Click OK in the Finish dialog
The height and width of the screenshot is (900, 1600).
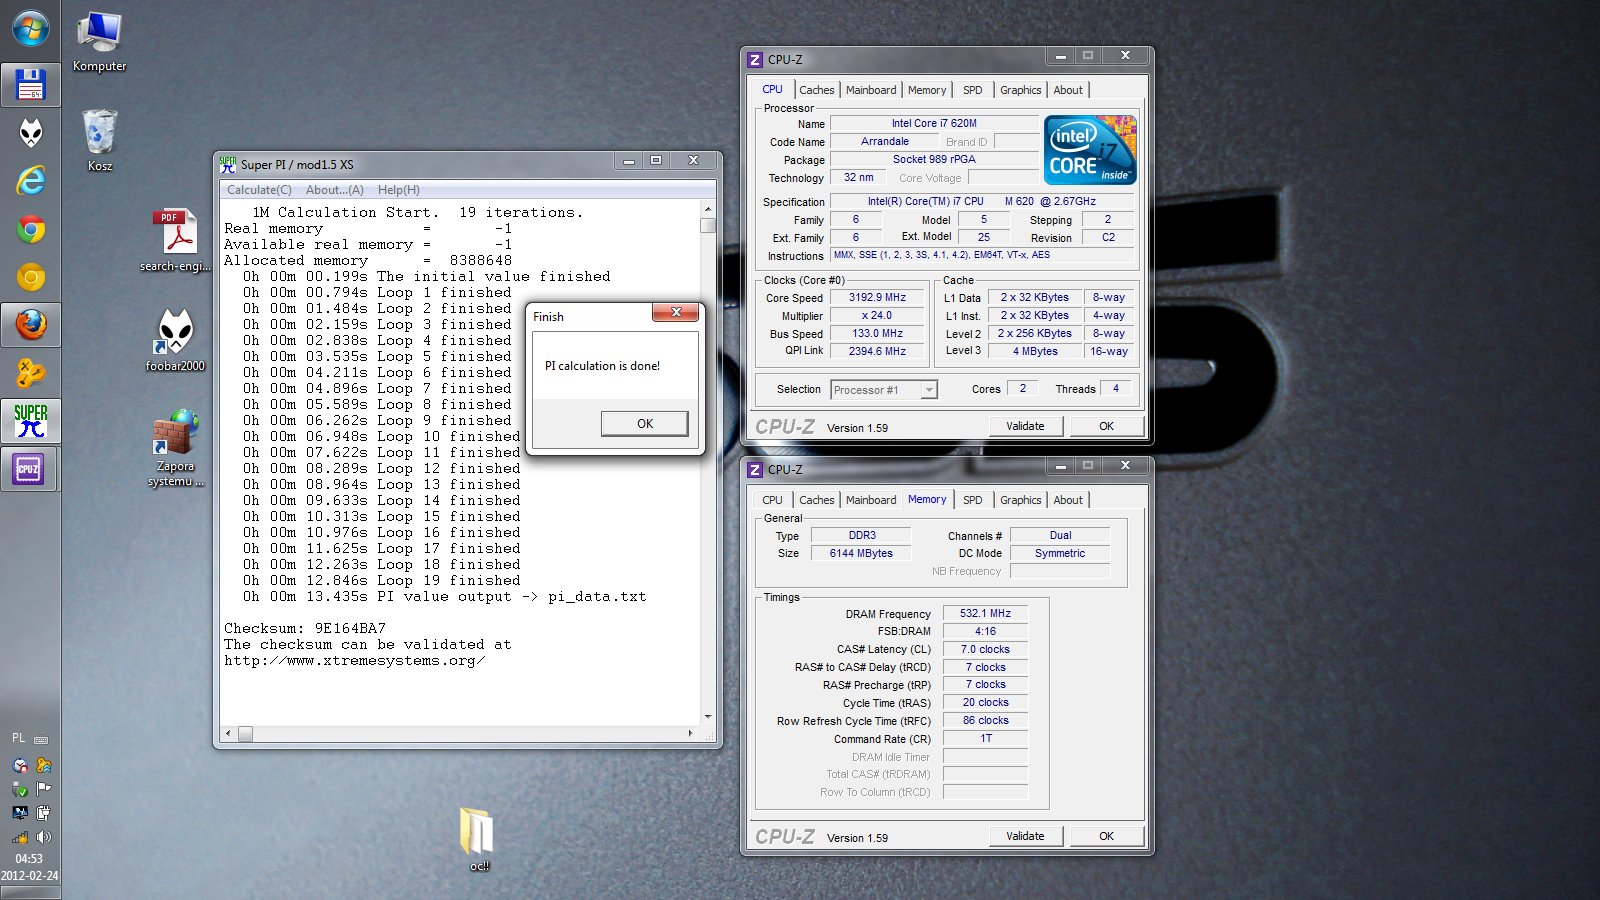pos(645,424)
